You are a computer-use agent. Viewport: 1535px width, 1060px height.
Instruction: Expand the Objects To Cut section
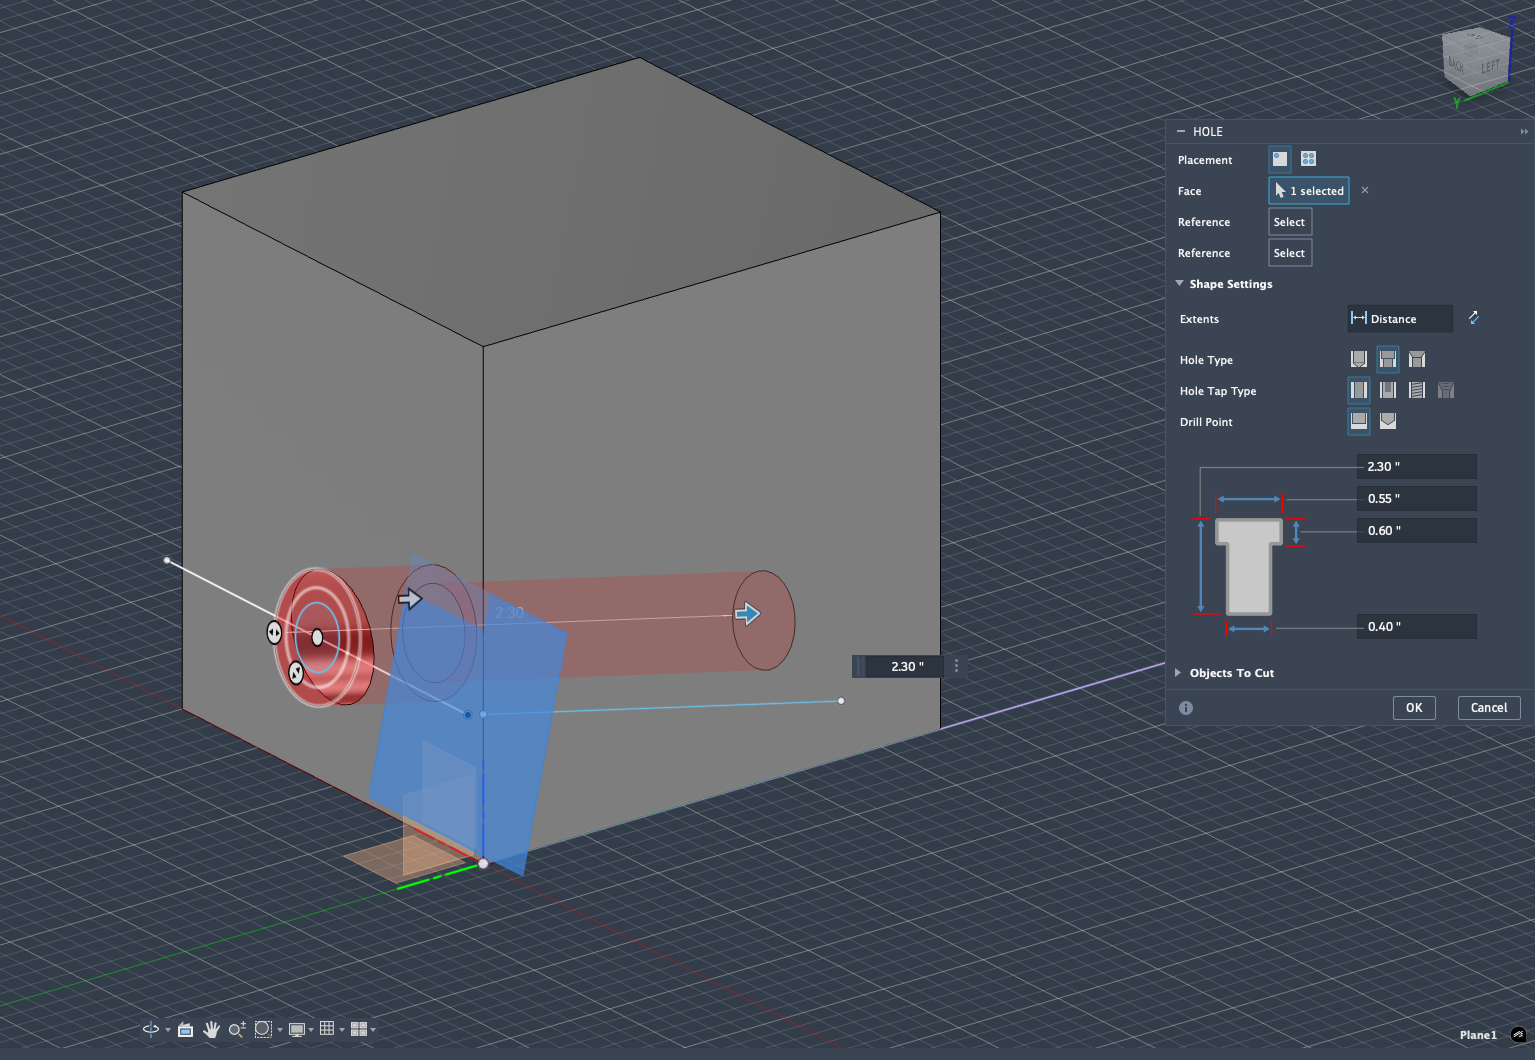pyautogui.click(x=1178, y=672)
